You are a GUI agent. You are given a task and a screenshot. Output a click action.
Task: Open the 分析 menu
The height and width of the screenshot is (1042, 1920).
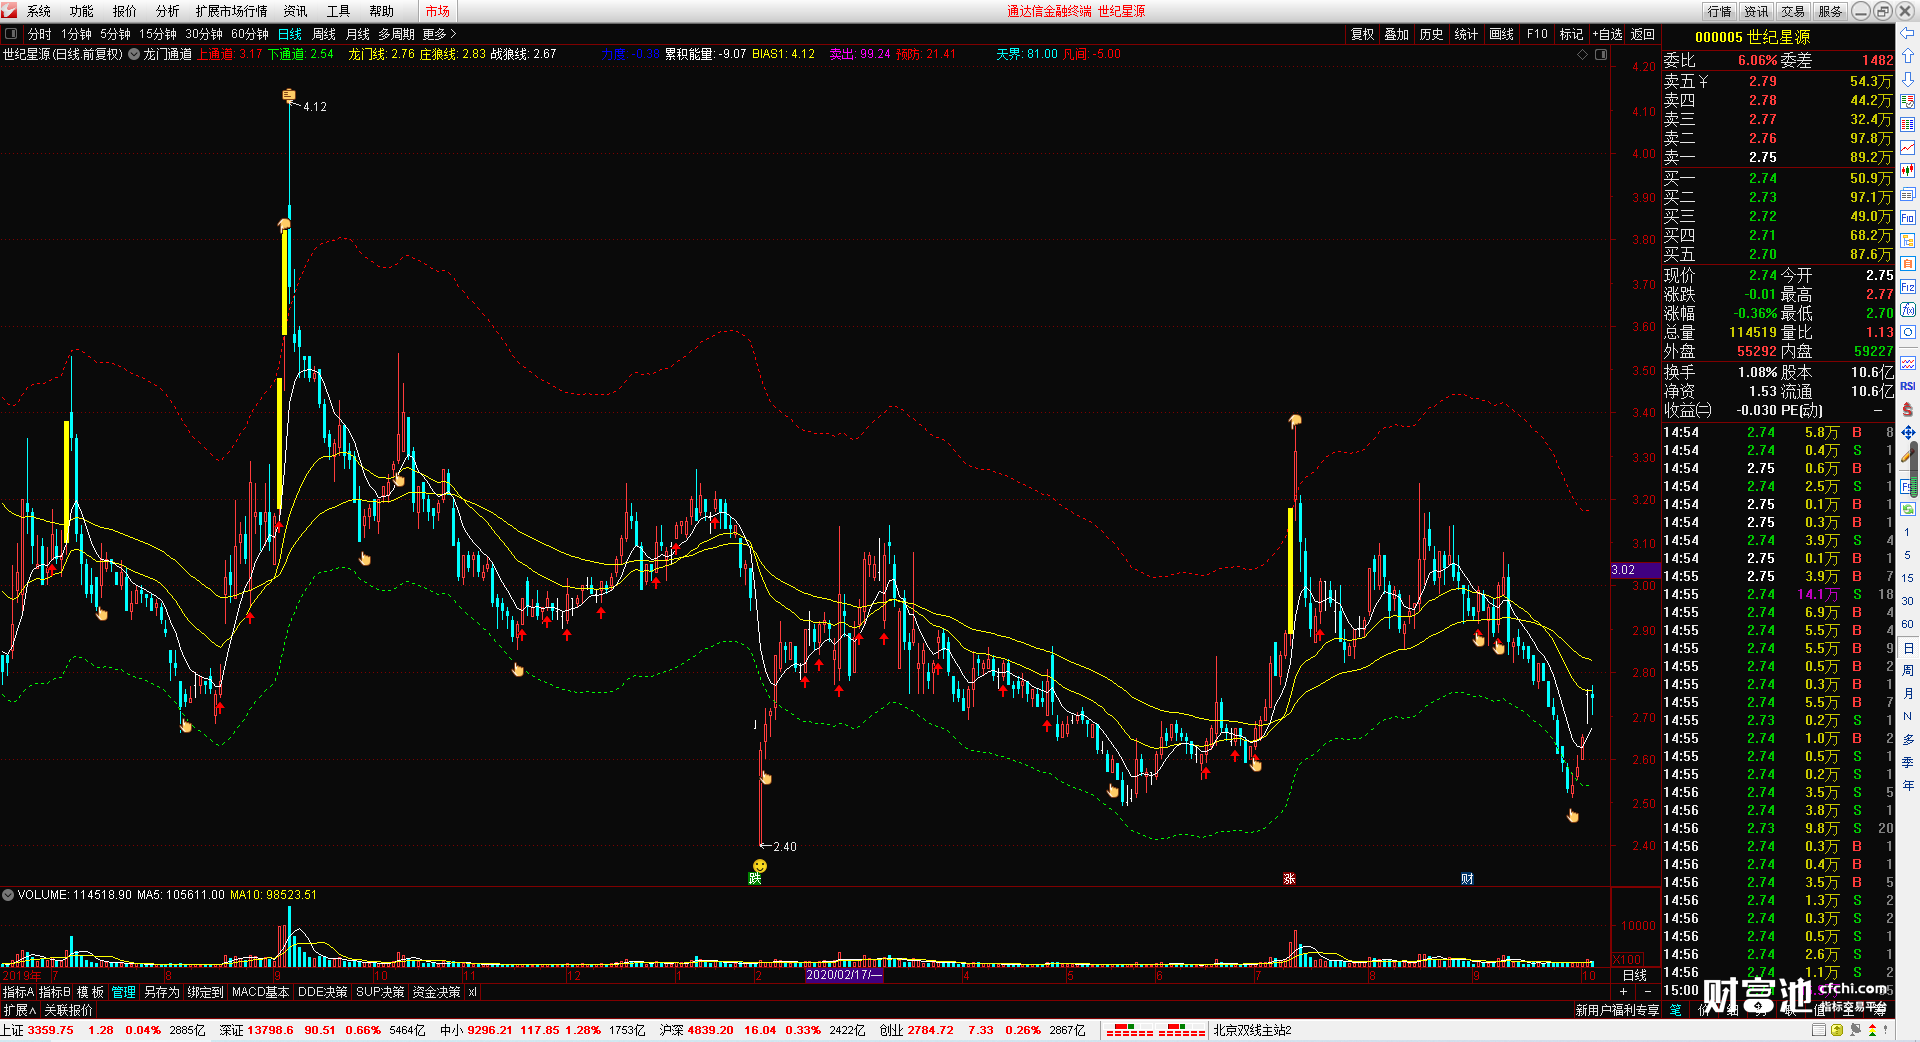click(167, 11)
